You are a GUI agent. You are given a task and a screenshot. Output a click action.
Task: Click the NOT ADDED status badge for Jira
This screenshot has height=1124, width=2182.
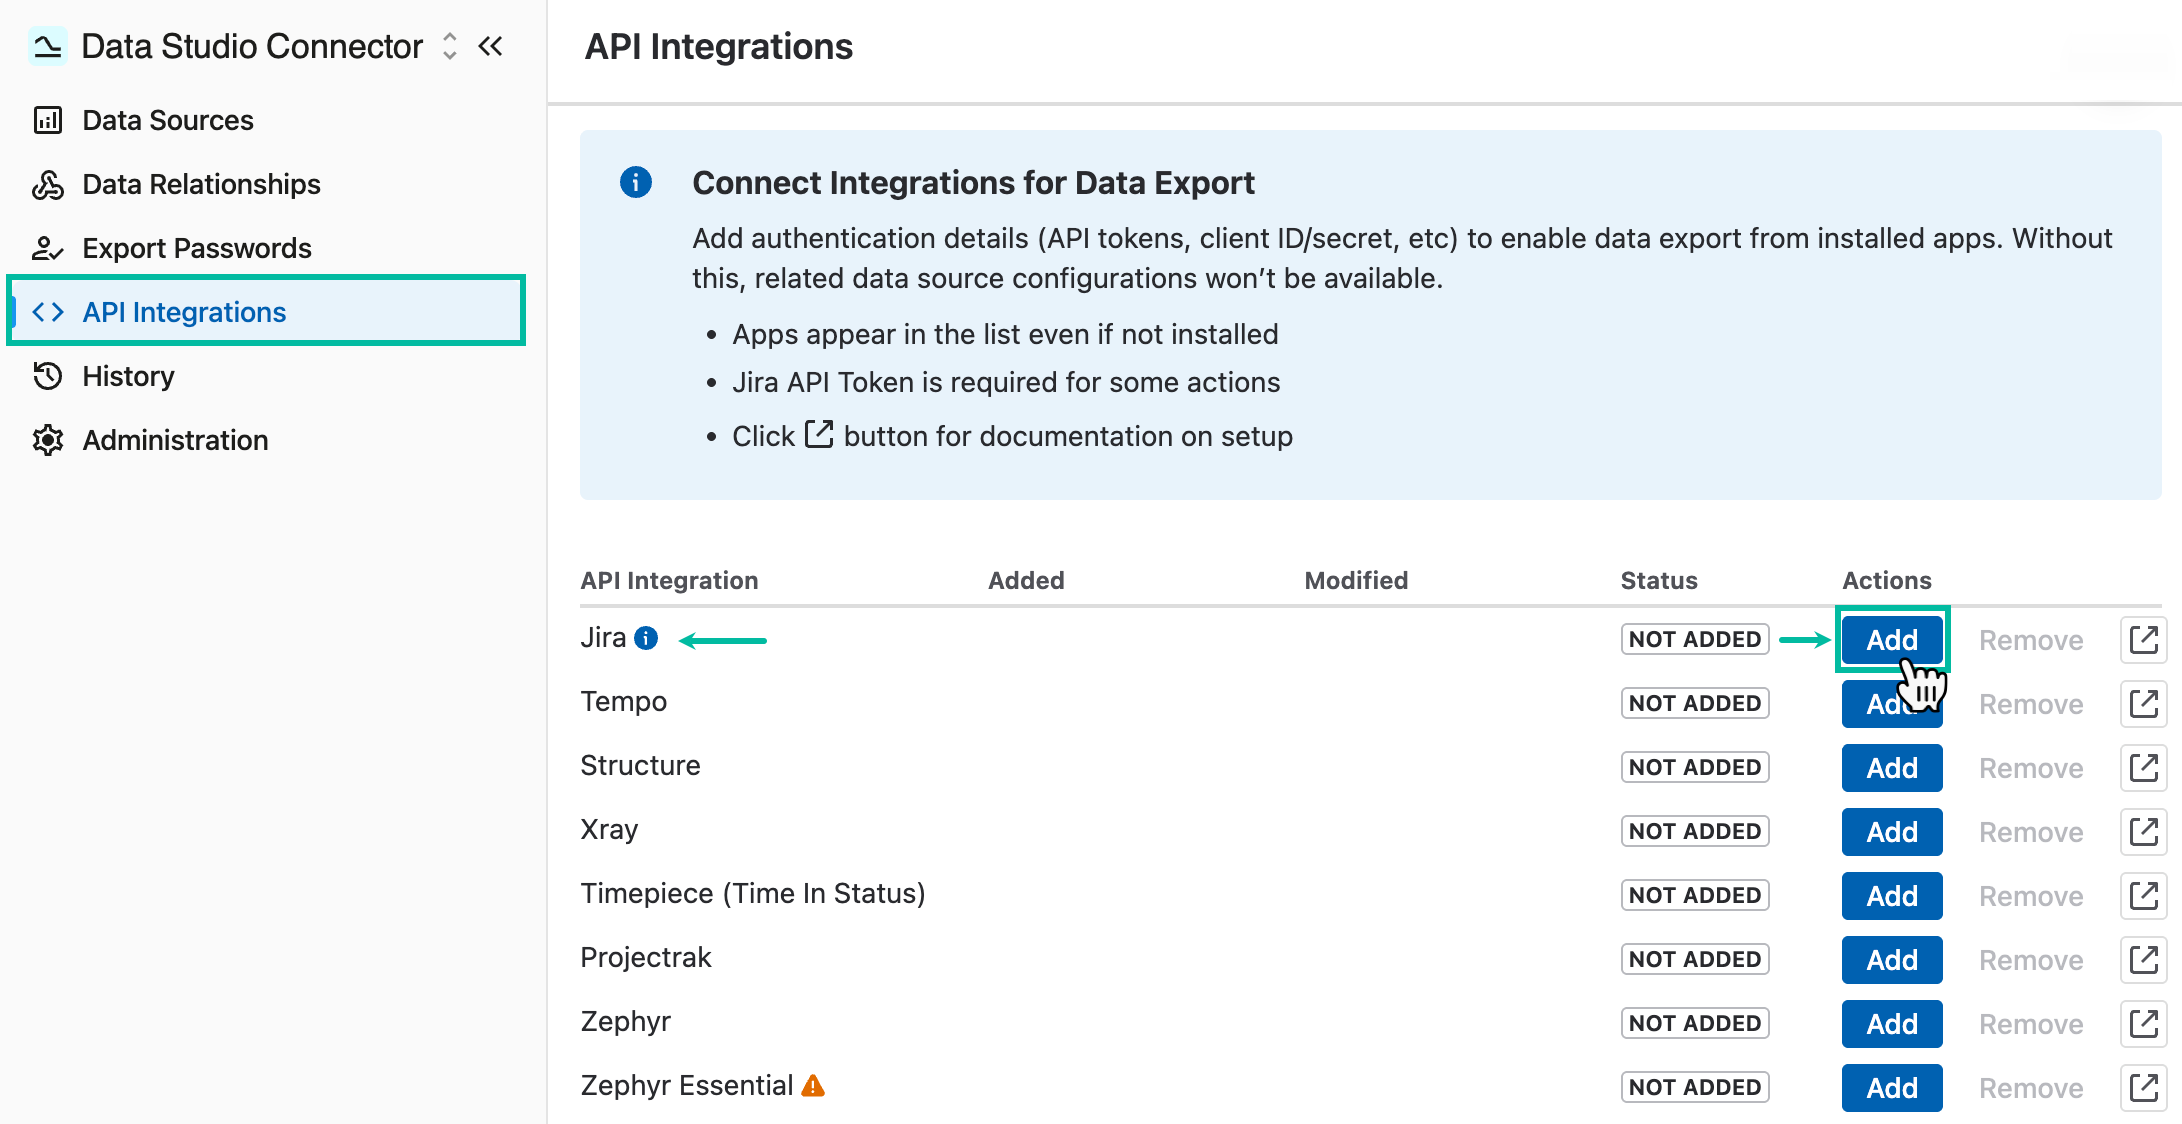1695,639
